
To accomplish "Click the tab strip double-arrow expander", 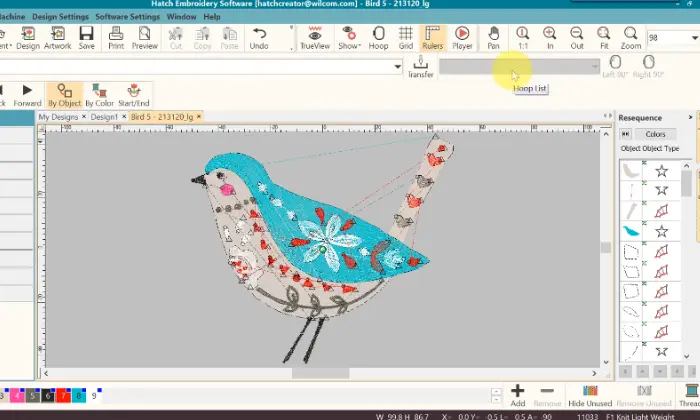I will pos(608,116).
